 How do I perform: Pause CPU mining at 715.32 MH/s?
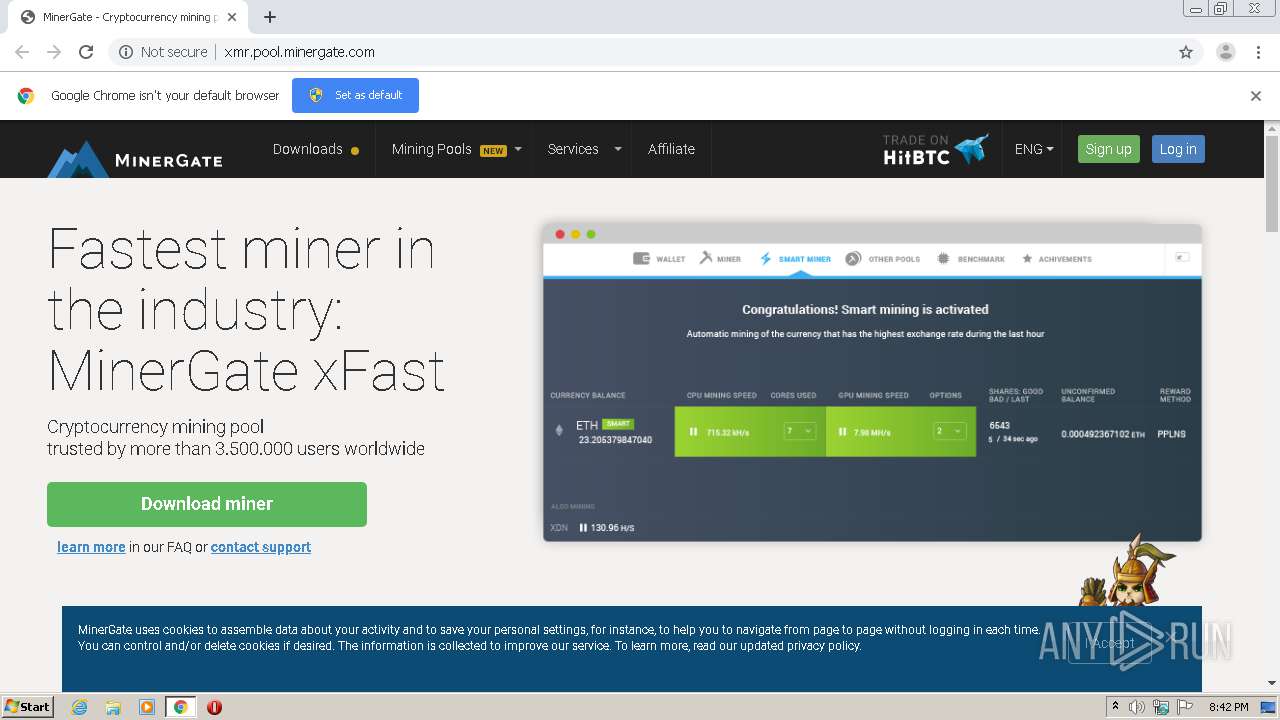[693, 432]
